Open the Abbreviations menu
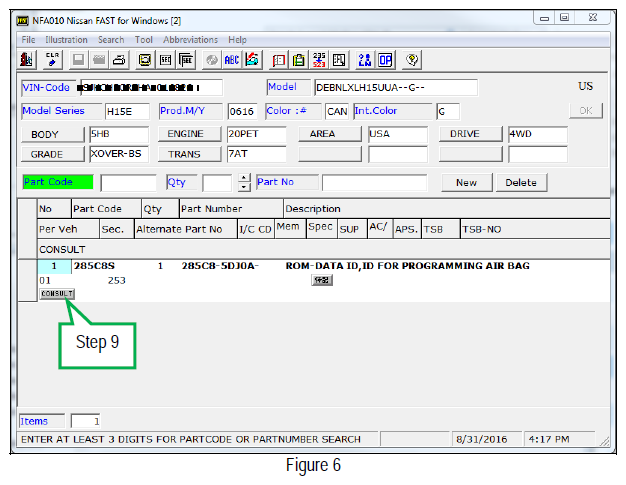This screenshot has height=485, width=626. 190,40
